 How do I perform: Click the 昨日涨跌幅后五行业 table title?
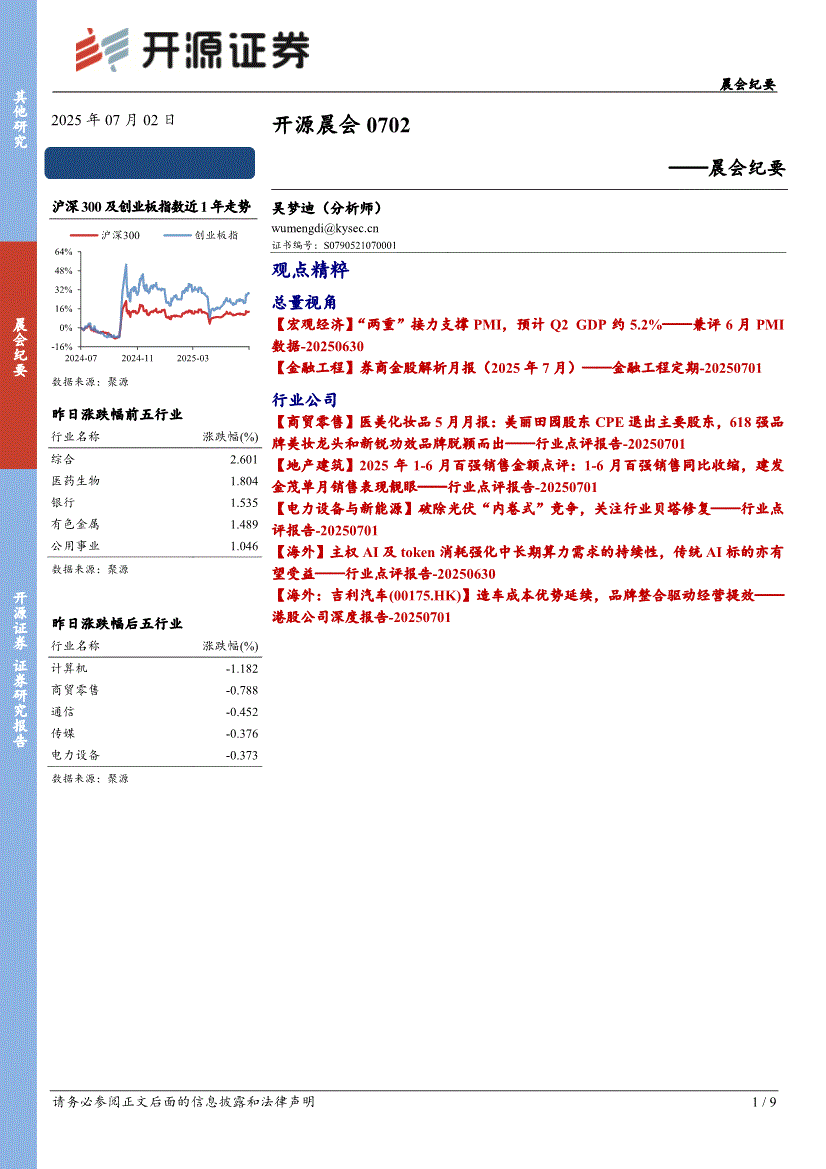[117, 623]
